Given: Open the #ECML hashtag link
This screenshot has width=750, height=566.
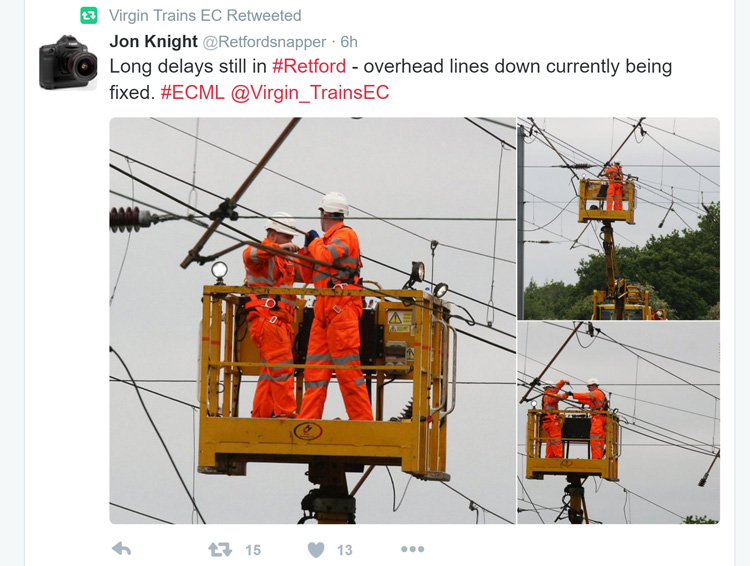Looking at the screenshot, I should [192, 92].
